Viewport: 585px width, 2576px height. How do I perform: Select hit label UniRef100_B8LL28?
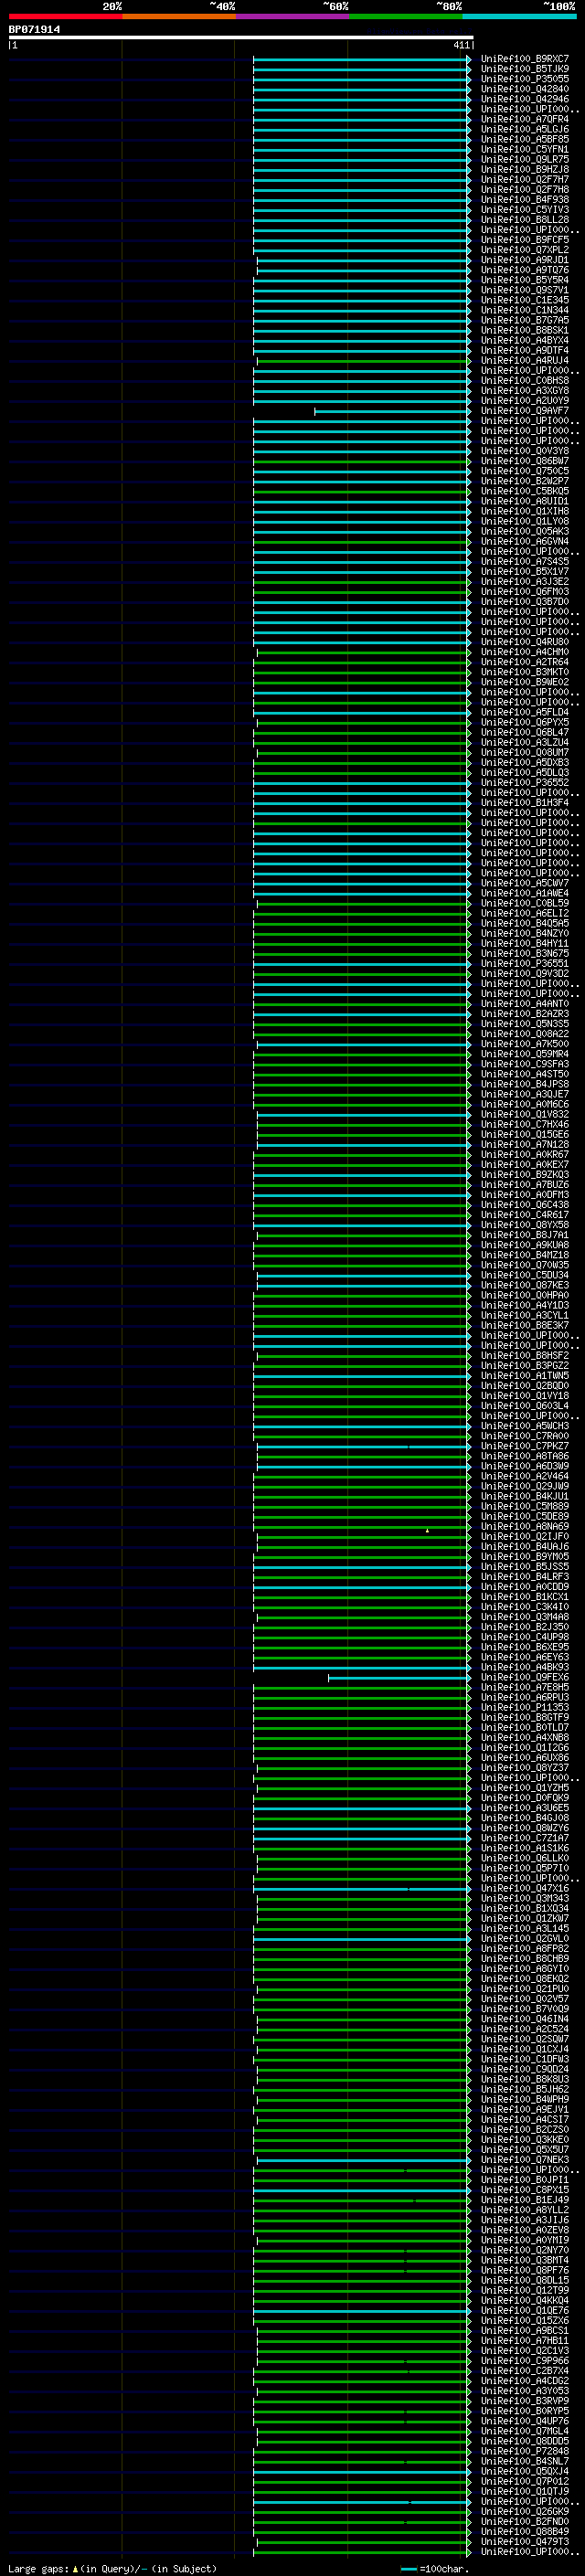click(525, 220)
